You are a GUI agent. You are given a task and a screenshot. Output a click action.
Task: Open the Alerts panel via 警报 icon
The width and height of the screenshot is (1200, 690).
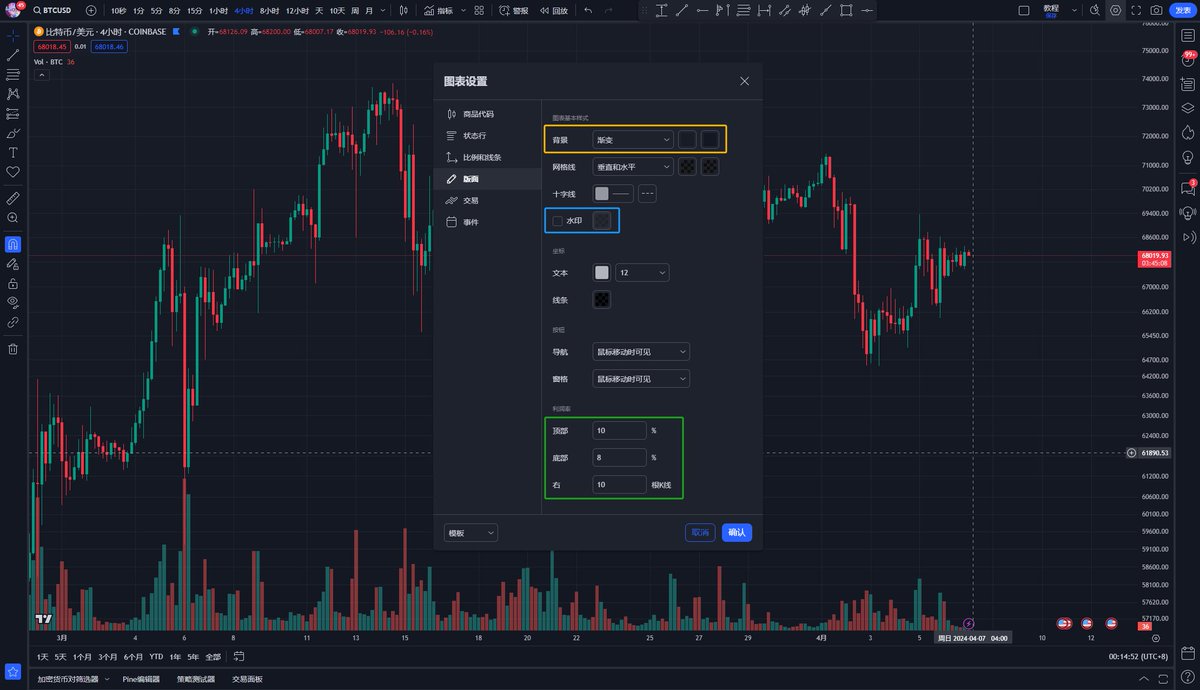click(x=511, y=11)
